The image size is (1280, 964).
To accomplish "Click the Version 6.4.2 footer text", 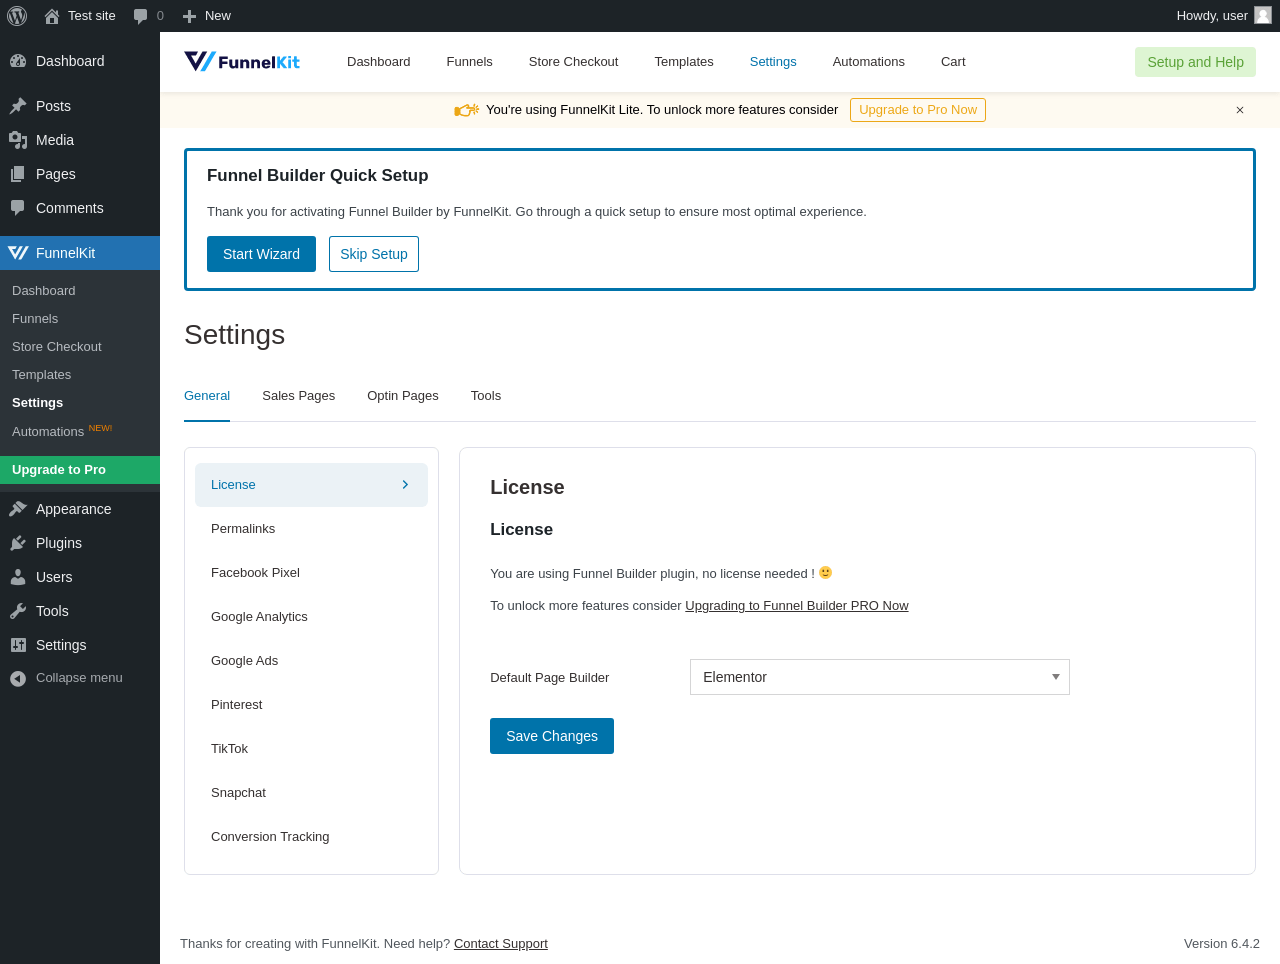I will coord(1222,944).
